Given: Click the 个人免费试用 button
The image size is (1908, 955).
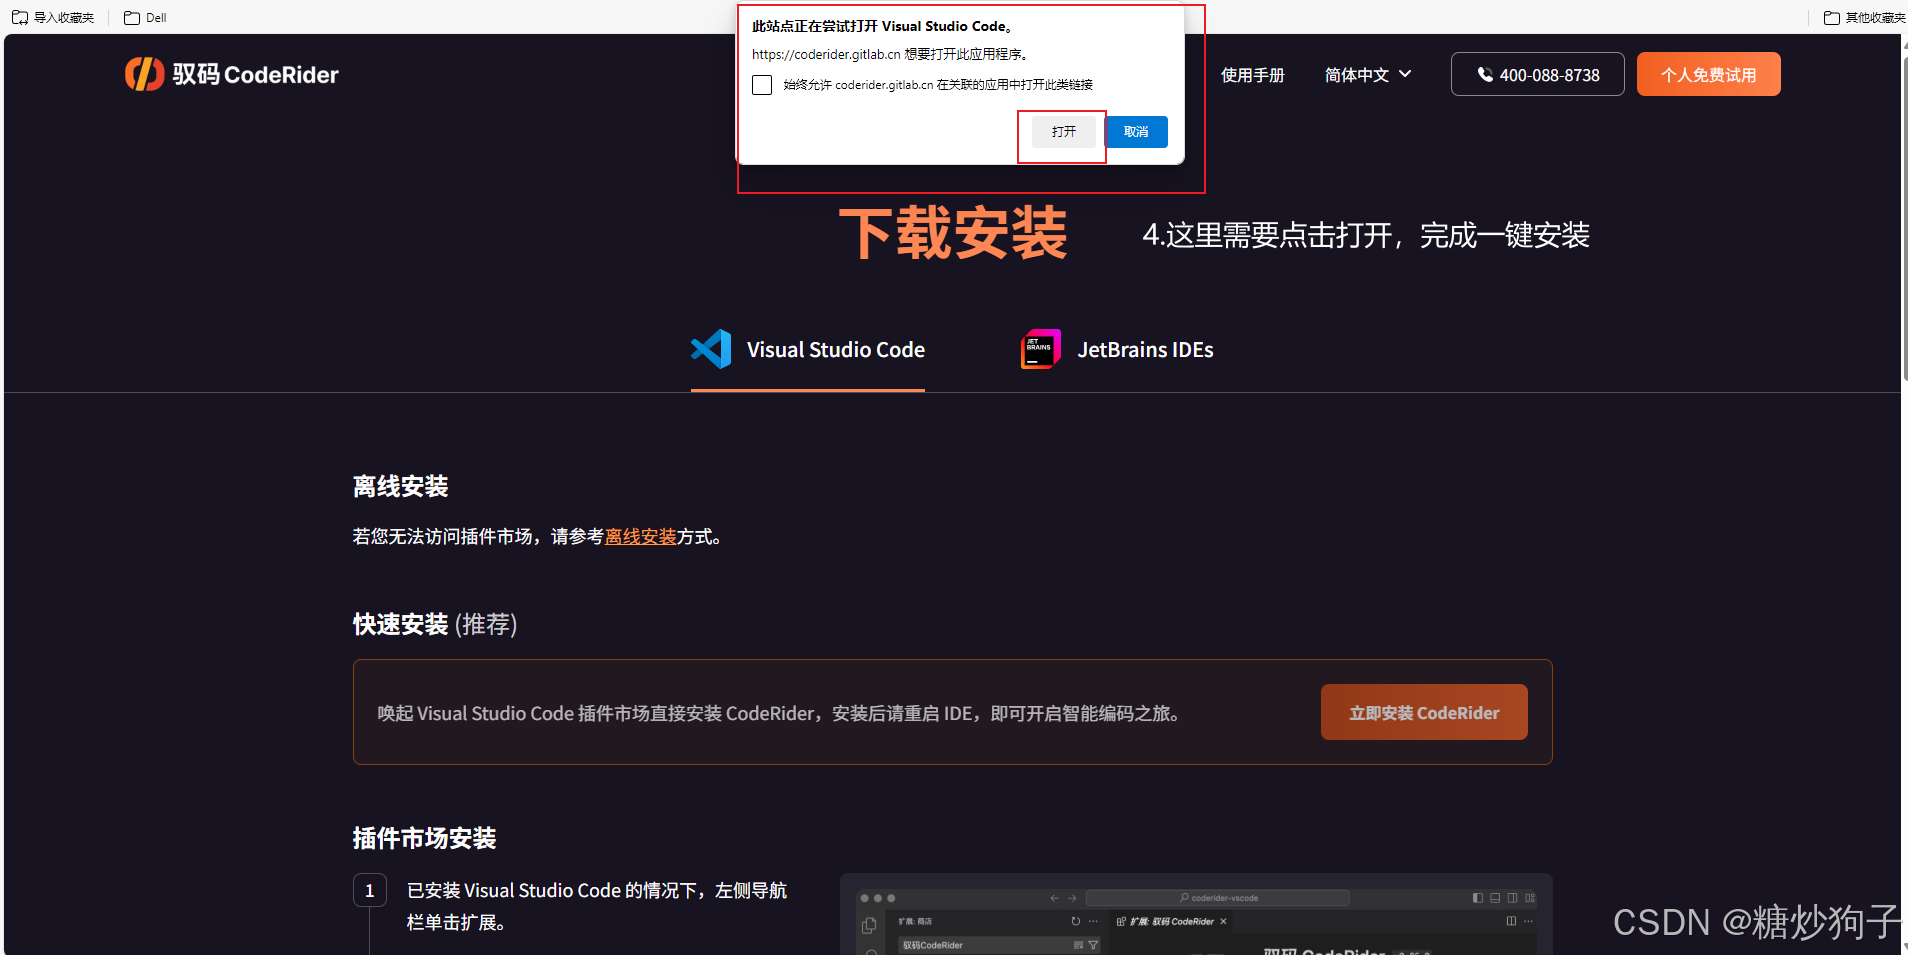Looking at the screenshot, I should pyautogui.click(x=1707, y=74).
